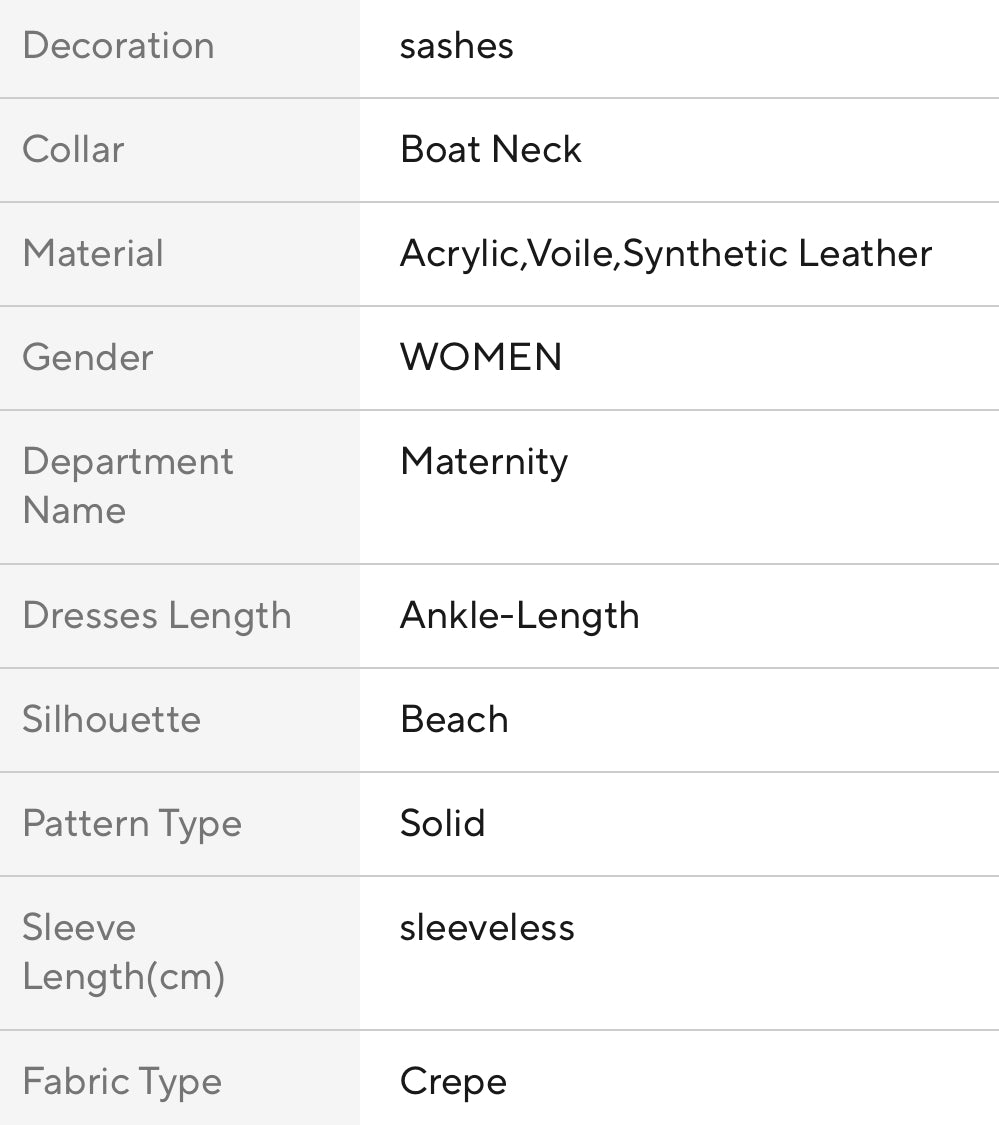Click the Sleeve Length(cm) label

point(123,952)
